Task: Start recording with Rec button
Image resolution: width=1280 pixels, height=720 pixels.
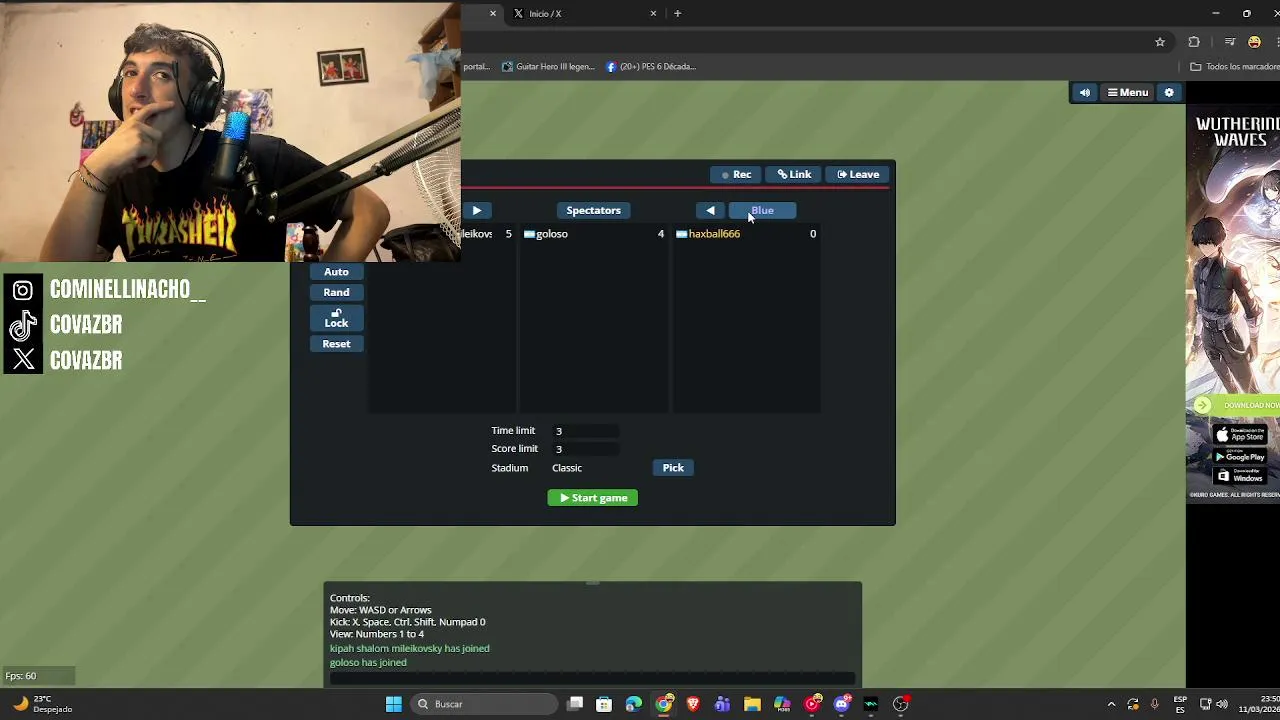Action: (x=736, y=174)
